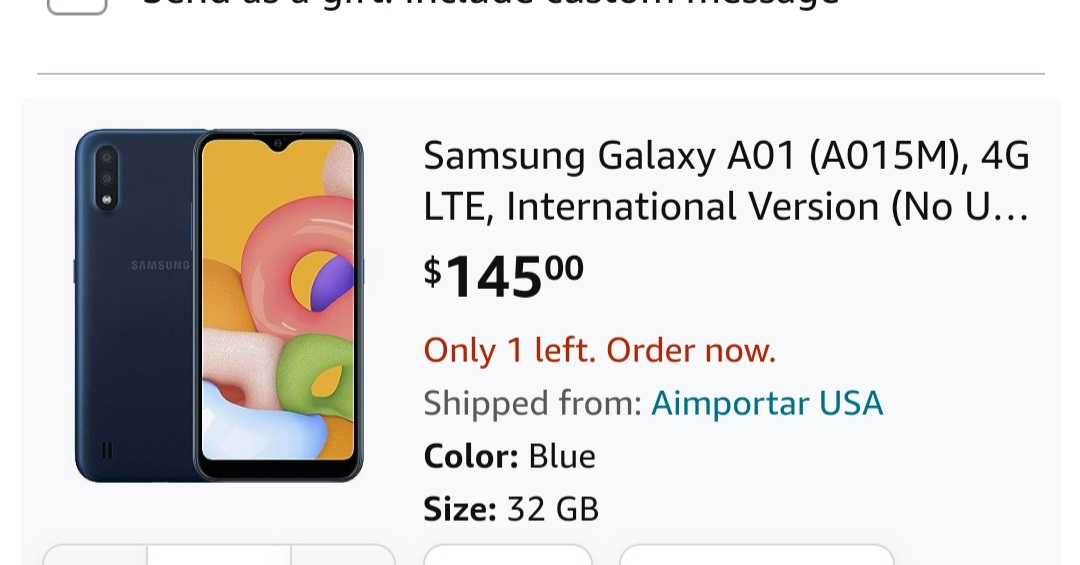Check the "Send as a gift" checkbox
Image resolution: width=1080 pixels, height=565 pixels.
(77, 5)
